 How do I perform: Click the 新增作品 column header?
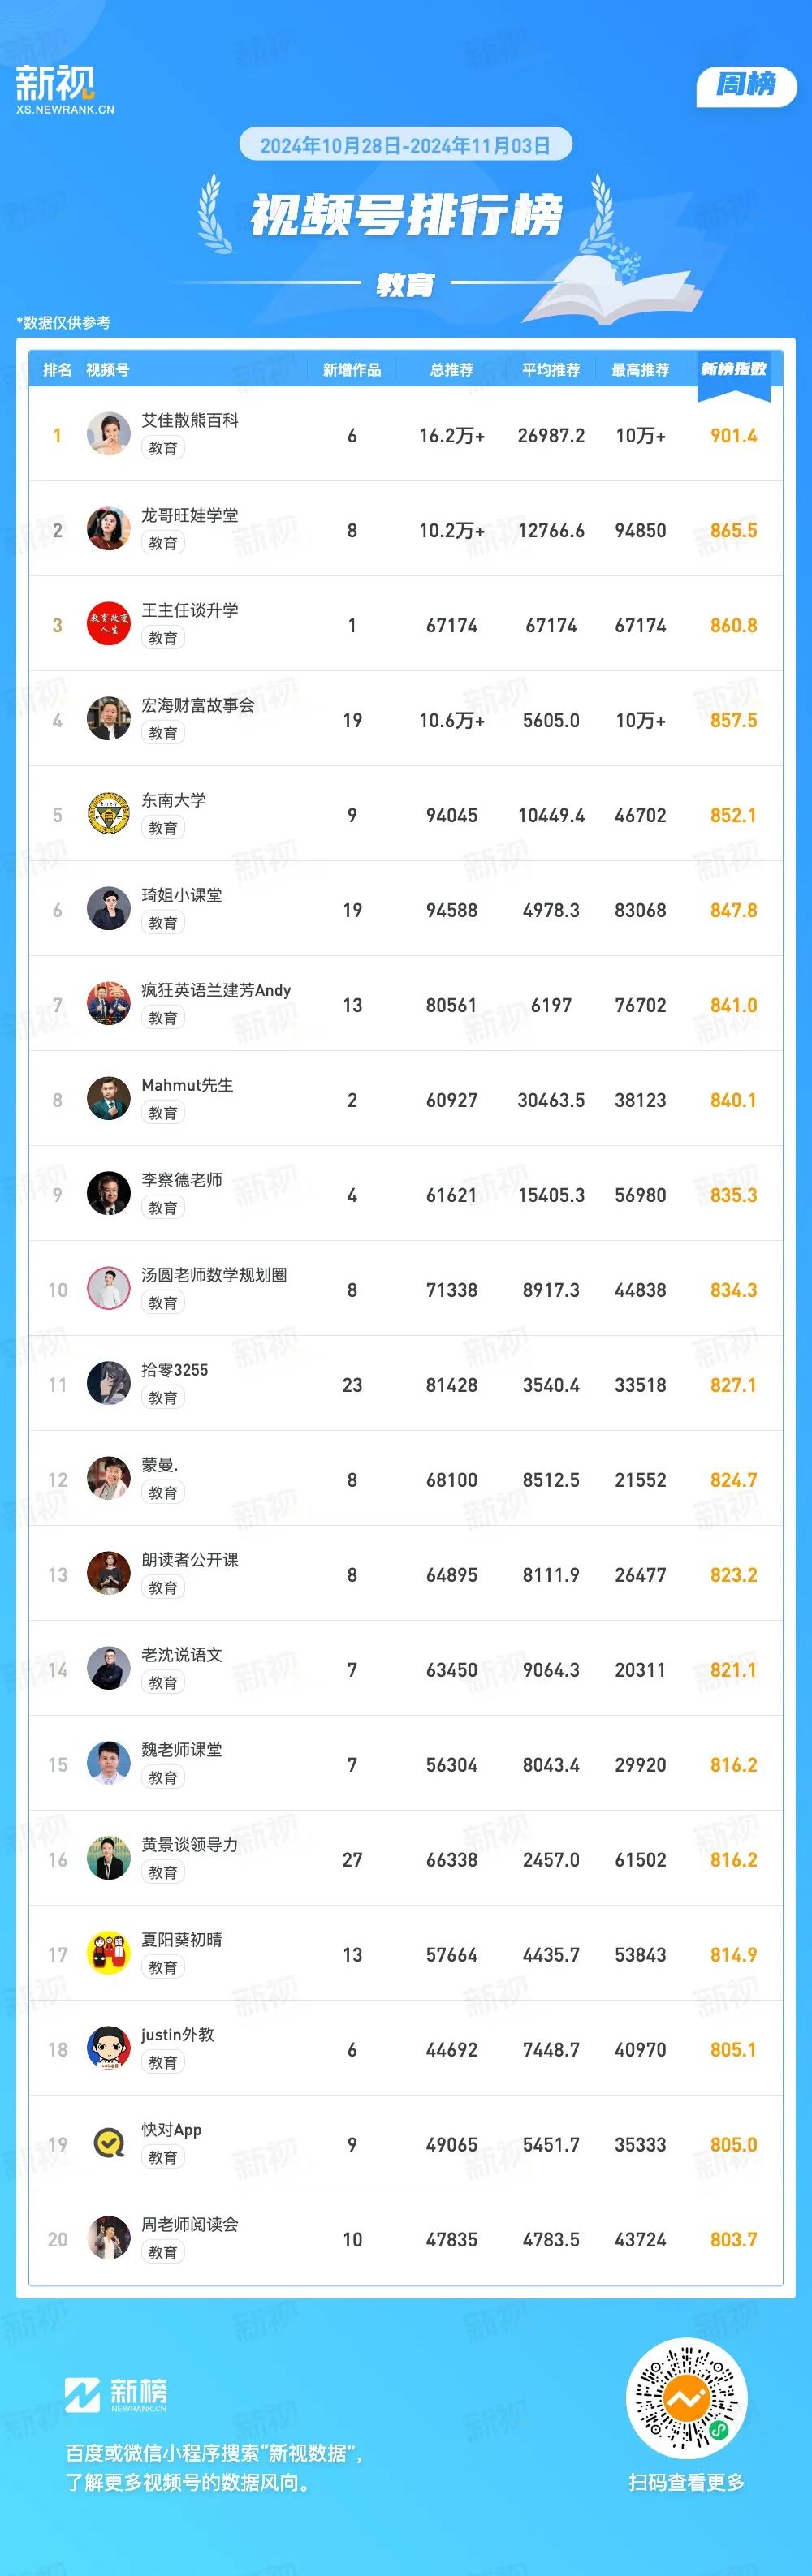tap(352, 370)
